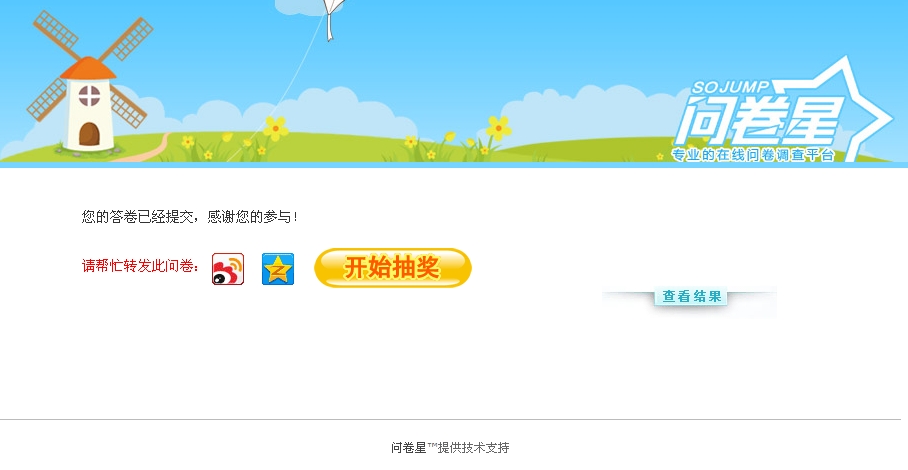Open the 查看结果 results link
Image resolution: width=908 pixels, height=470 pixels.
point(691,296)
